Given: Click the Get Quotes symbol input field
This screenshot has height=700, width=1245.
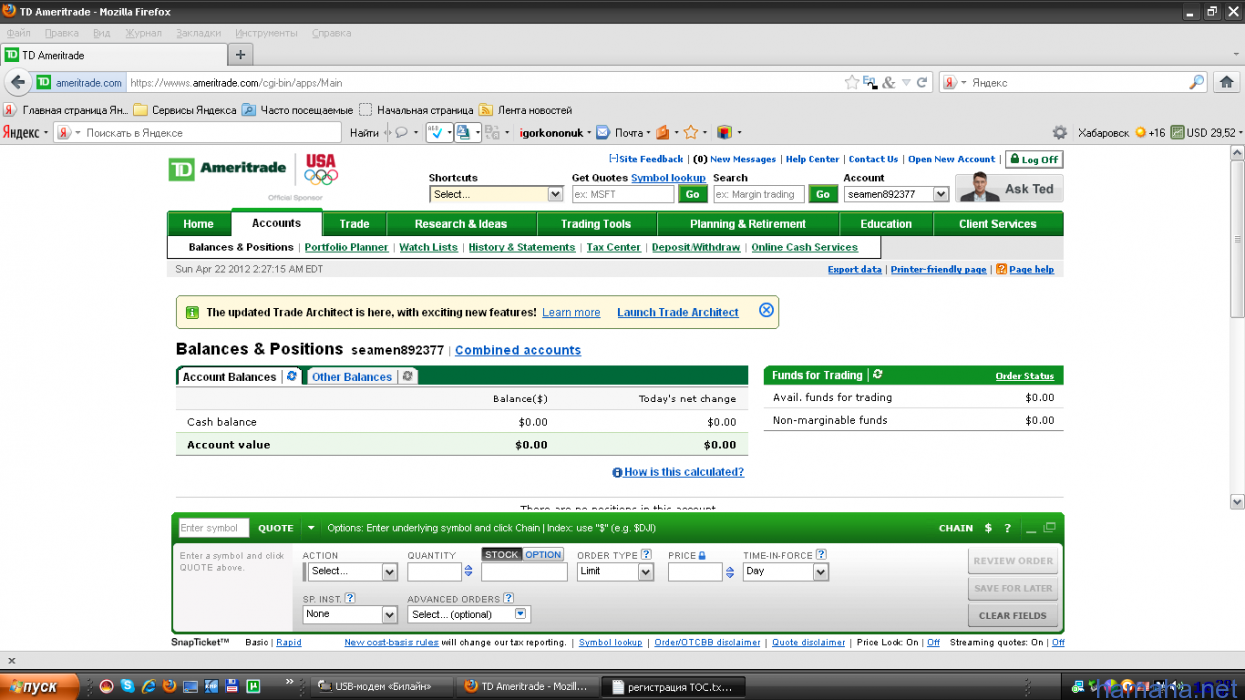Looking at the screenshot, I should point(623,194).
